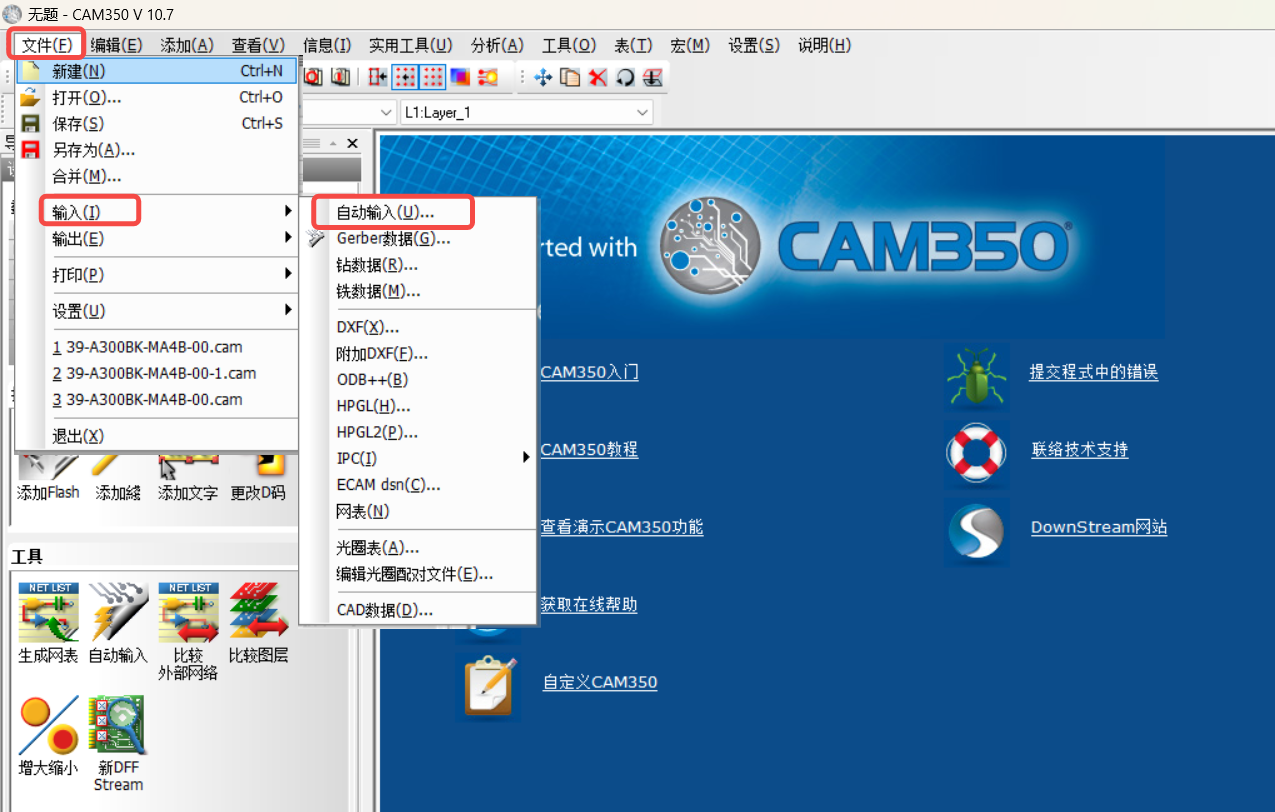The image size is (1275, 812).
Task: Choose 打开(O)... from the File menu
Action: point(157,97)
